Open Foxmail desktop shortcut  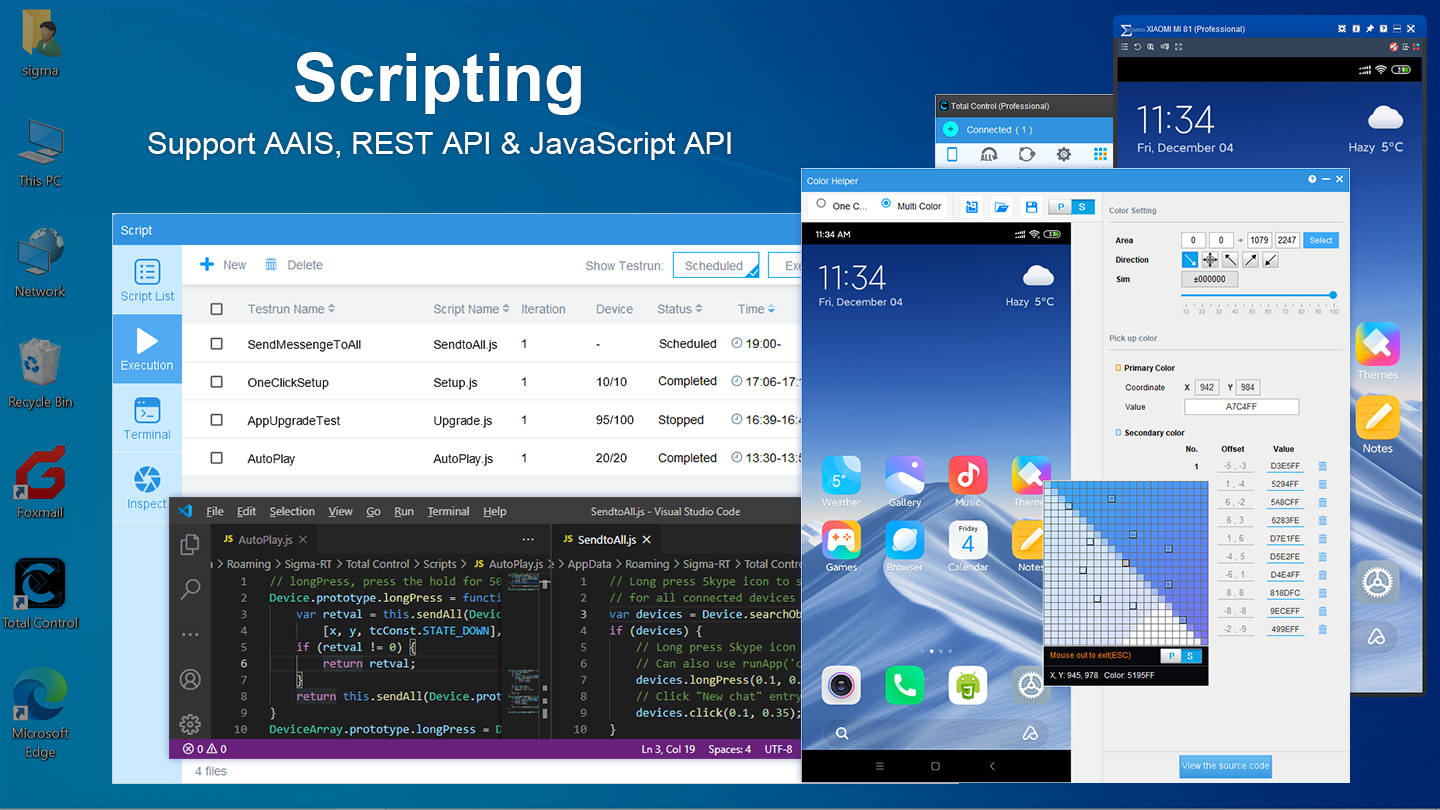pos(41,483)
